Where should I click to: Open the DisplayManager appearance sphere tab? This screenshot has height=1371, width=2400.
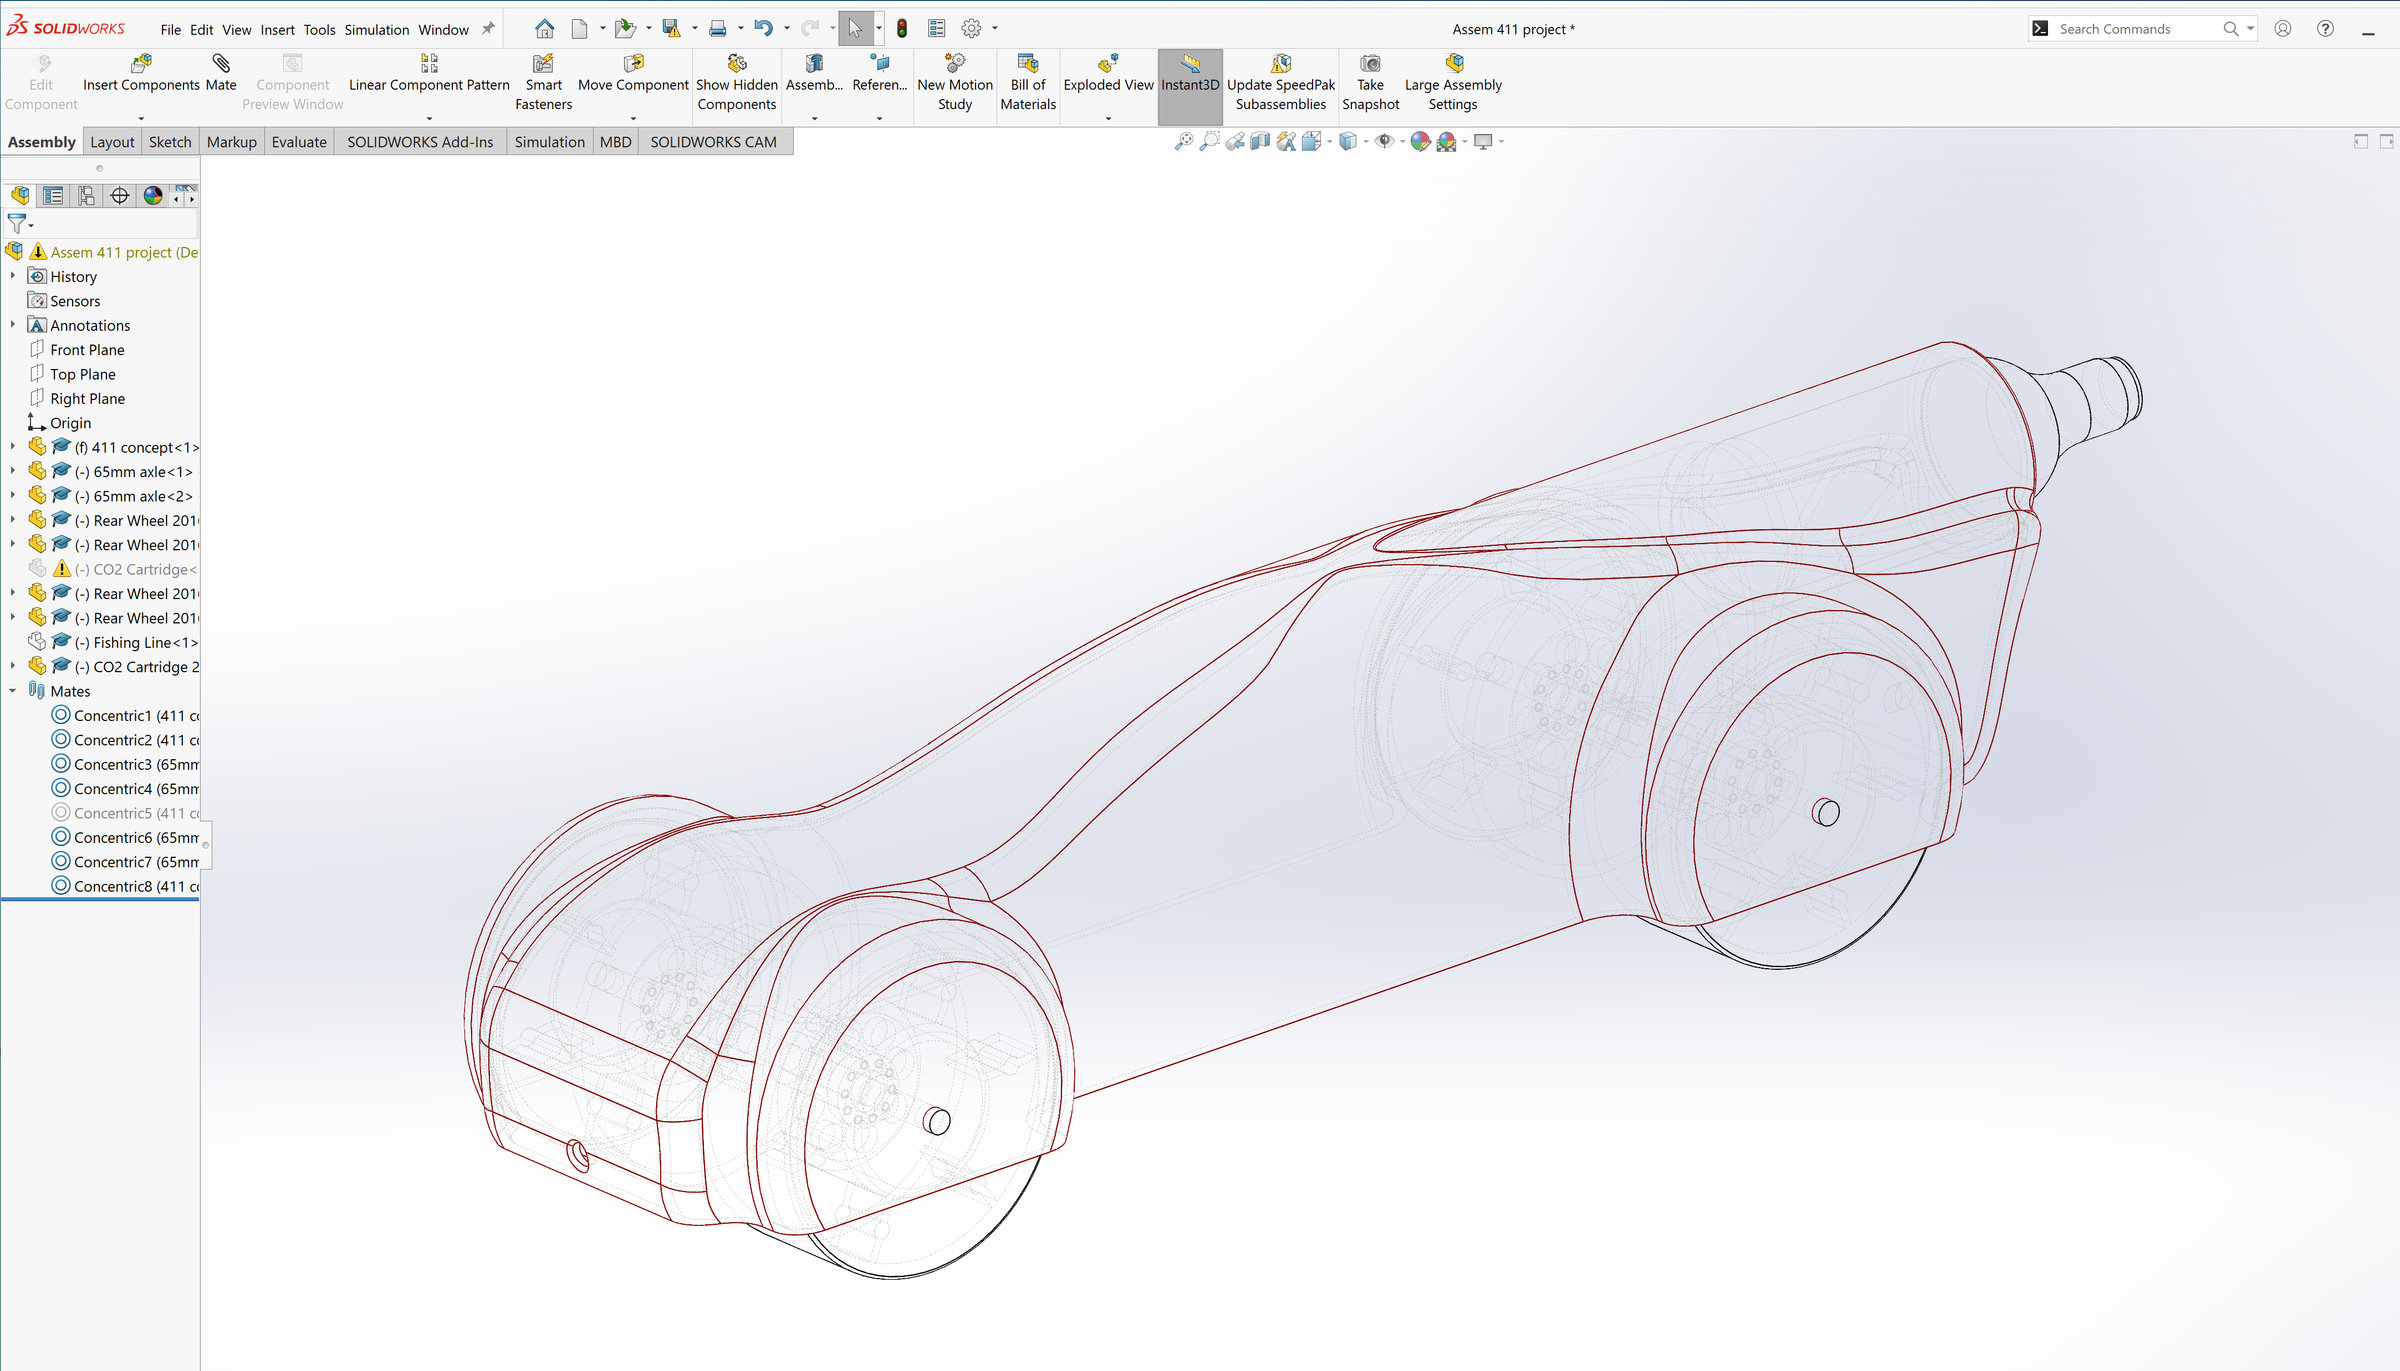coord(153,196)
